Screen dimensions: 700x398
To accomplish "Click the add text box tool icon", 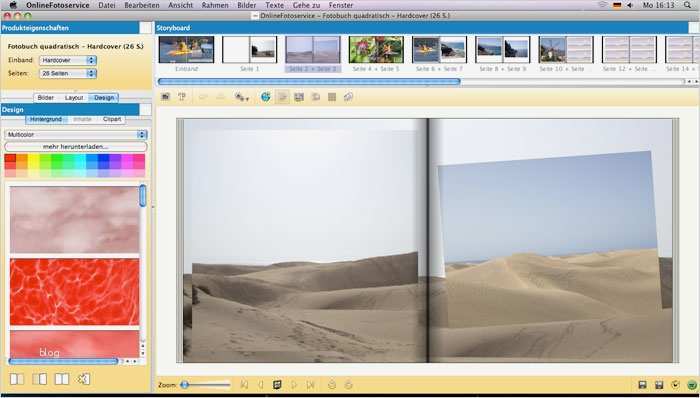I will 182,97.
